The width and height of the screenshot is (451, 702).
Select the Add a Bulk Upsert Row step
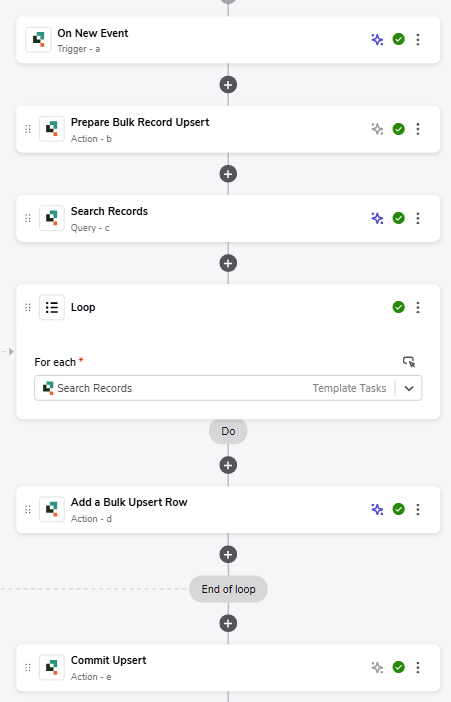(228, 509)
